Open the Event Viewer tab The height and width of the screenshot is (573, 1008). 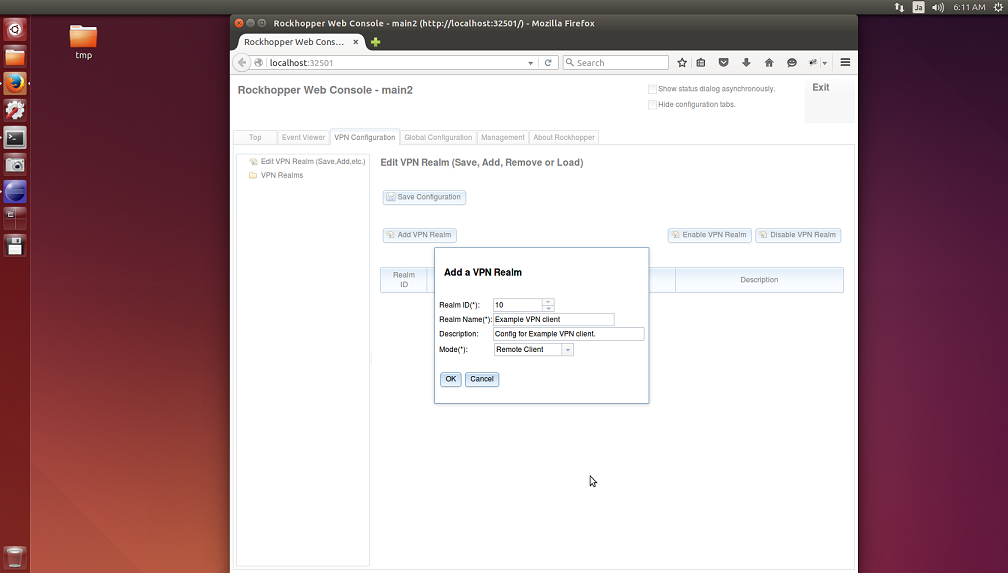coord(303,137)
